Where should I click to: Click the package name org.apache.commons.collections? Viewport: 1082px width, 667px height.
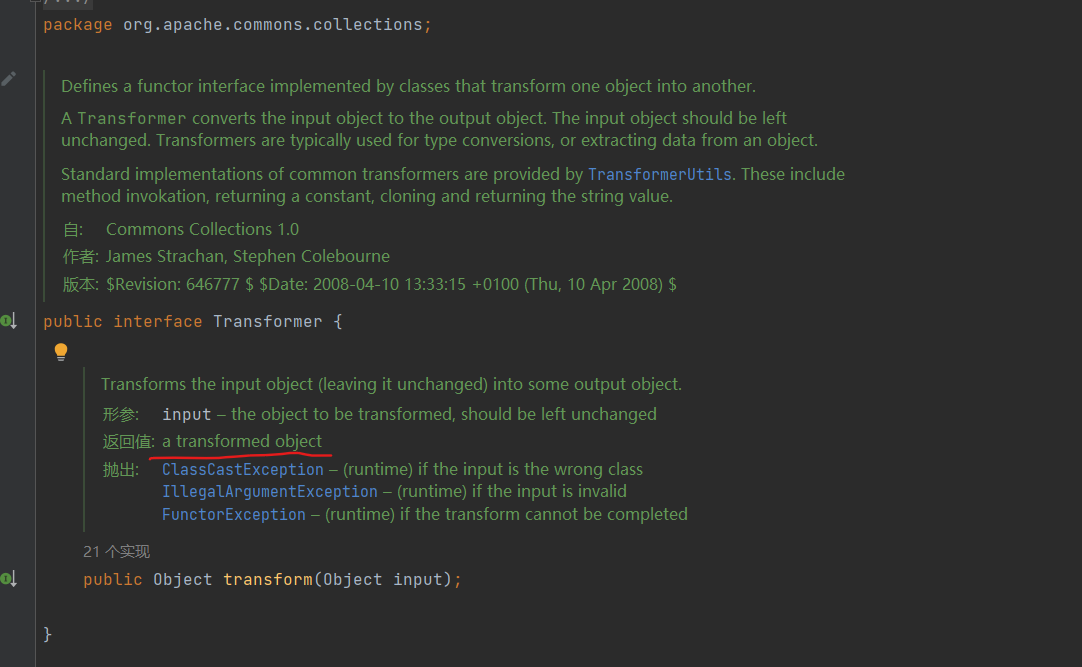[272, 25]
